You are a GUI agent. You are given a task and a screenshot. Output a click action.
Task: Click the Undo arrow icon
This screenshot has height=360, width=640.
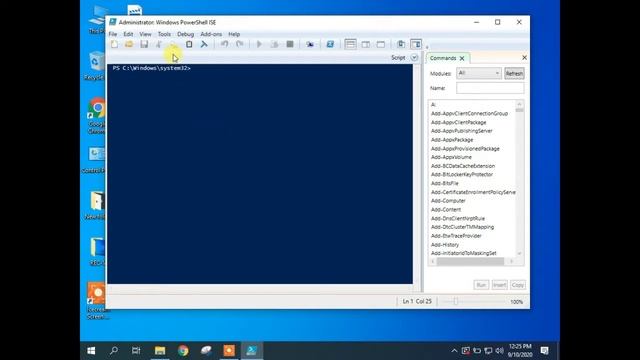224,44
